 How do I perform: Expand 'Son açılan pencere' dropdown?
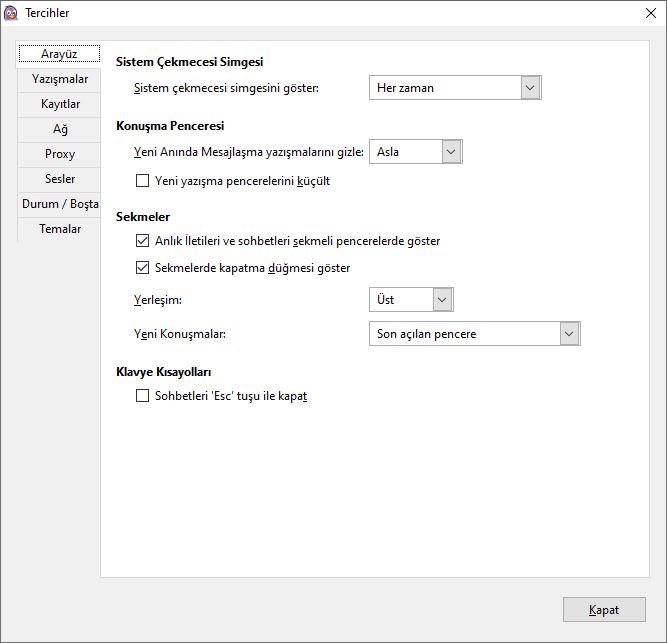tap(475, 334)
